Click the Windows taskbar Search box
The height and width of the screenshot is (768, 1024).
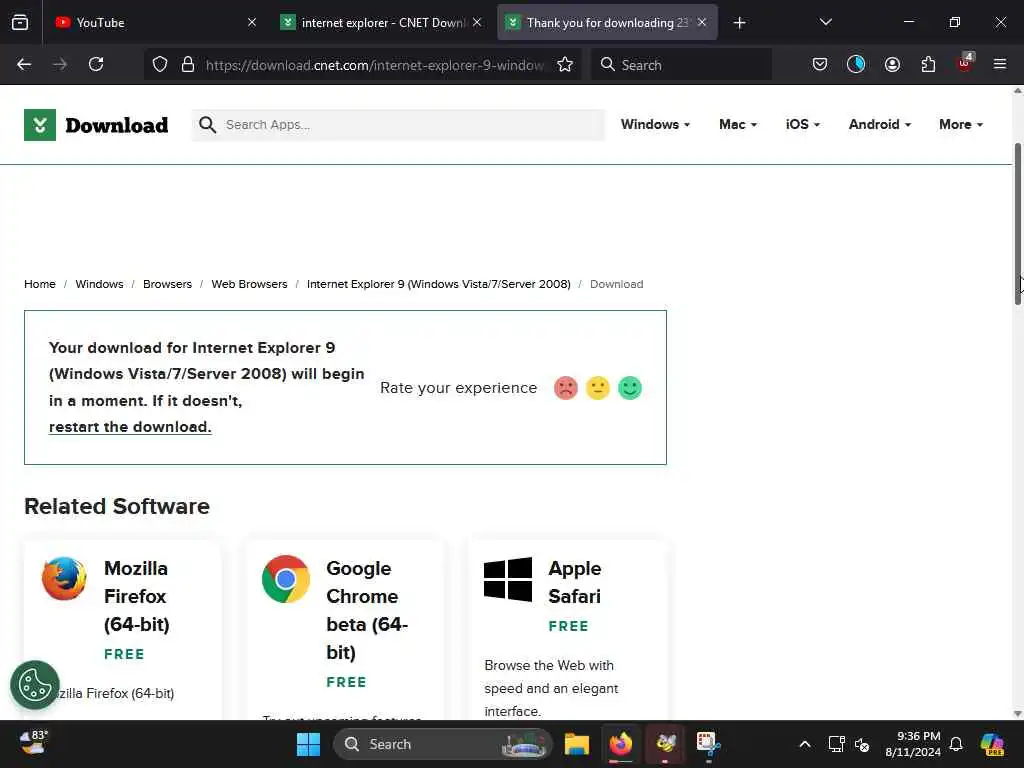(443, 744)
